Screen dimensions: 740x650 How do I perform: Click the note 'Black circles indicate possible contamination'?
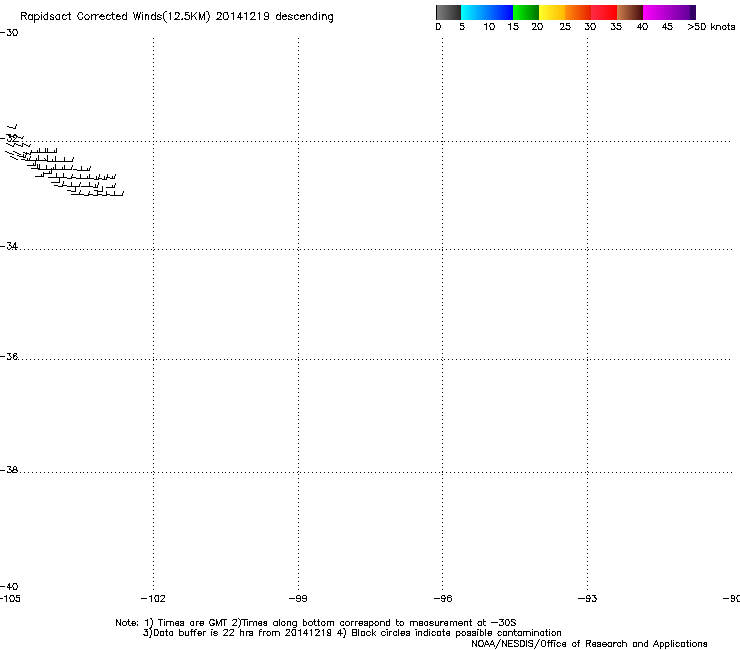456,633
